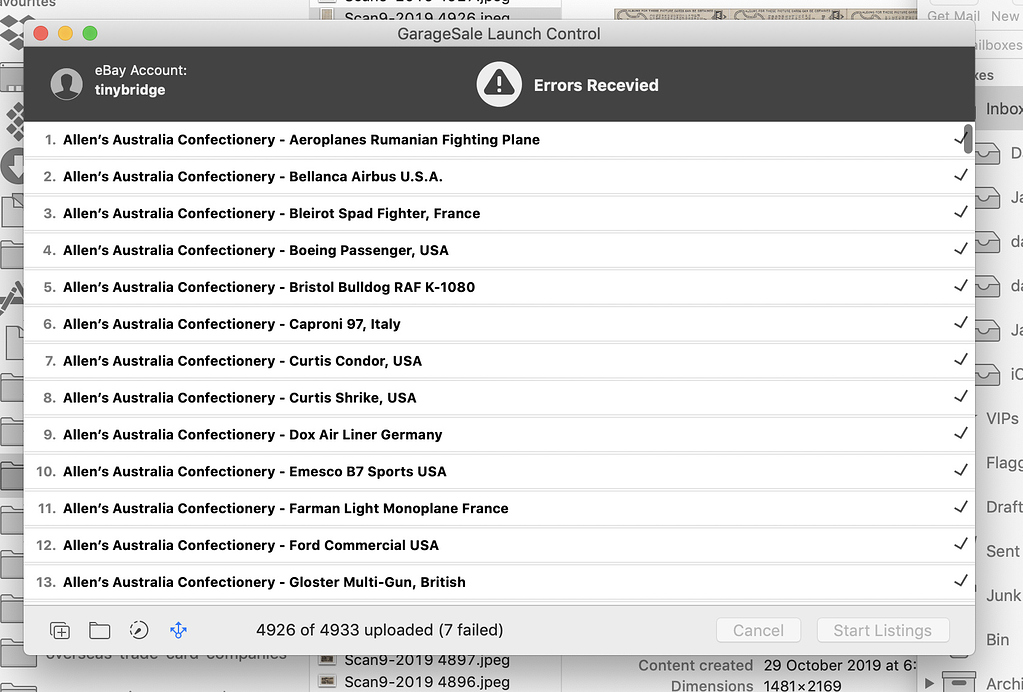The height and width of the screenshot is (692, 1023).
Task: Click the GarageSale Launch Control title
Action: pos(498,33)
